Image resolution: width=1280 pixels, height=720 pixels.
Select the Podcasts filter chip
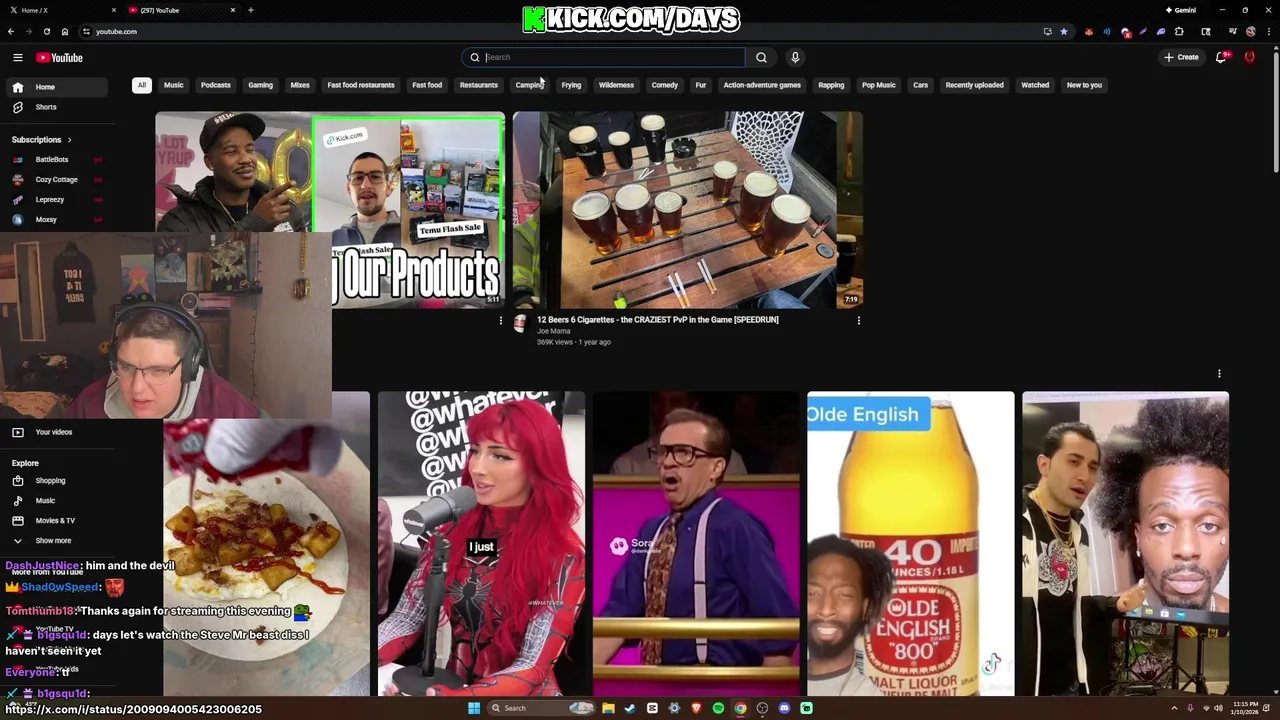coord(216,85)
